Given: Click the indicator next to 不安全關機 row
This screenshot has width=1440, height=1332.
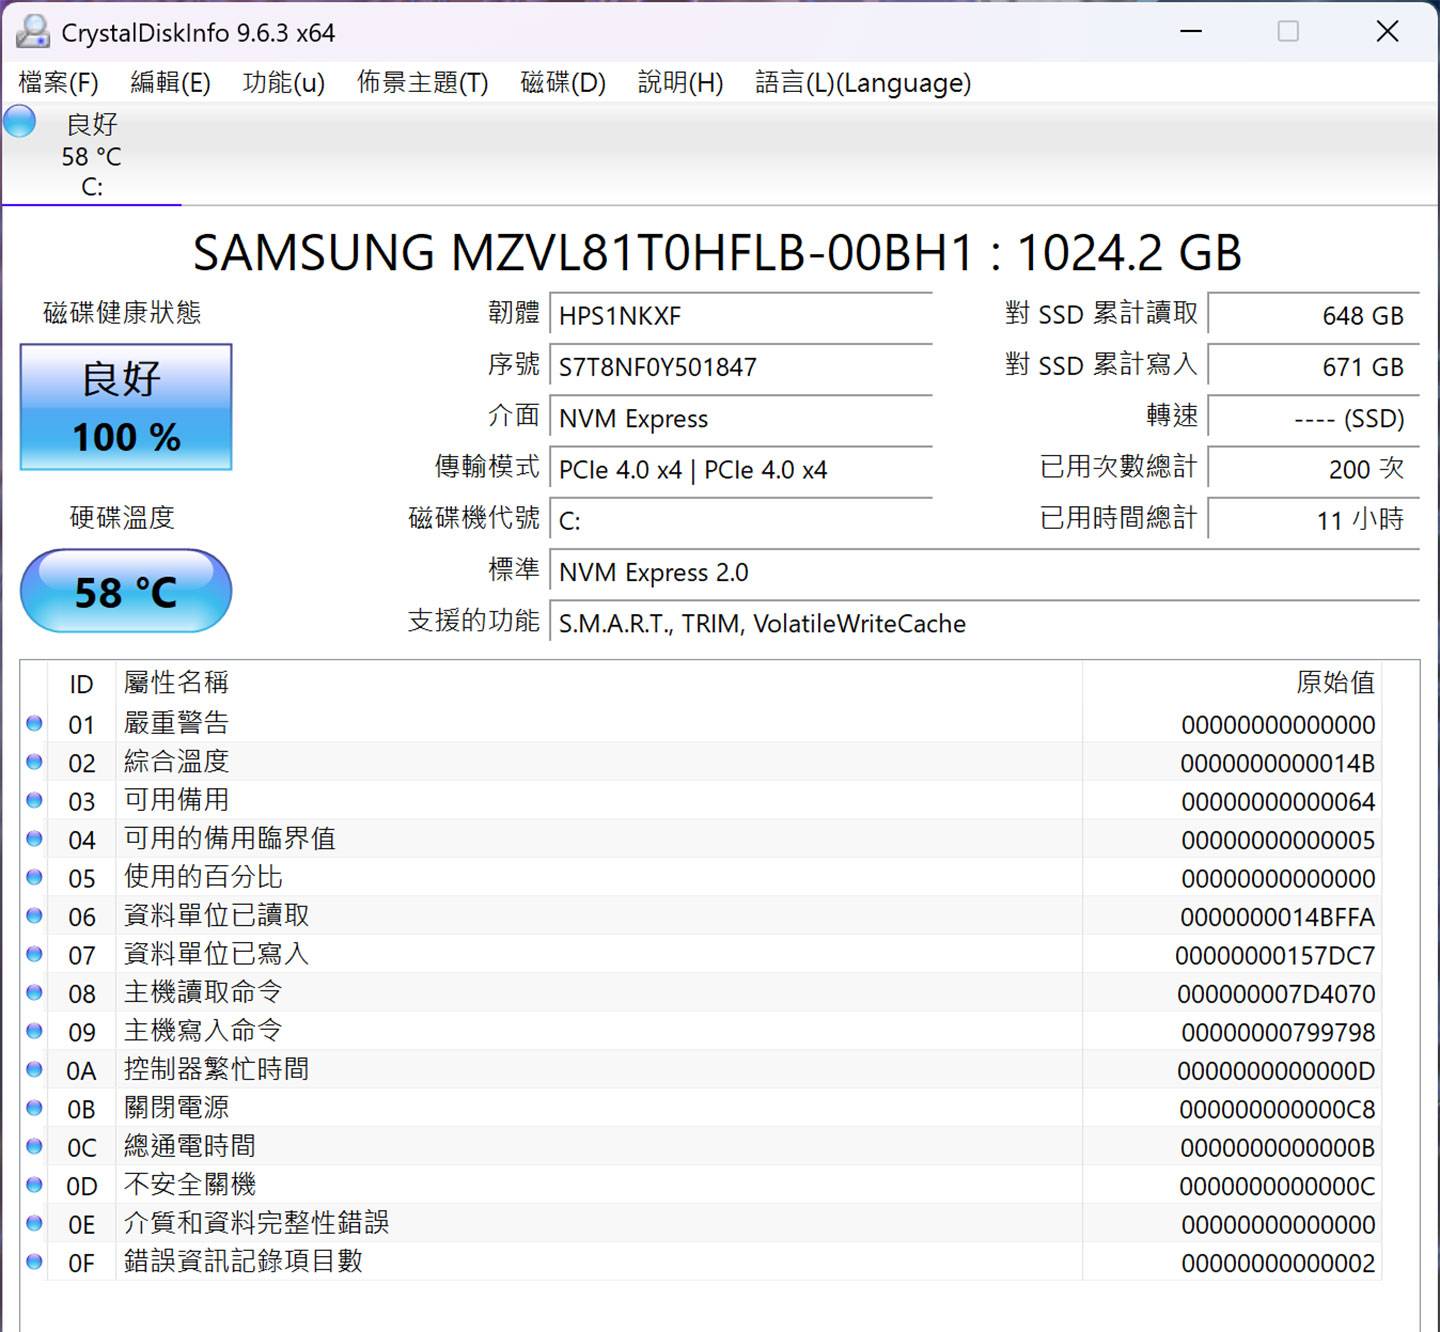Looking at the screenshot, I should (x=34, y=1185).
